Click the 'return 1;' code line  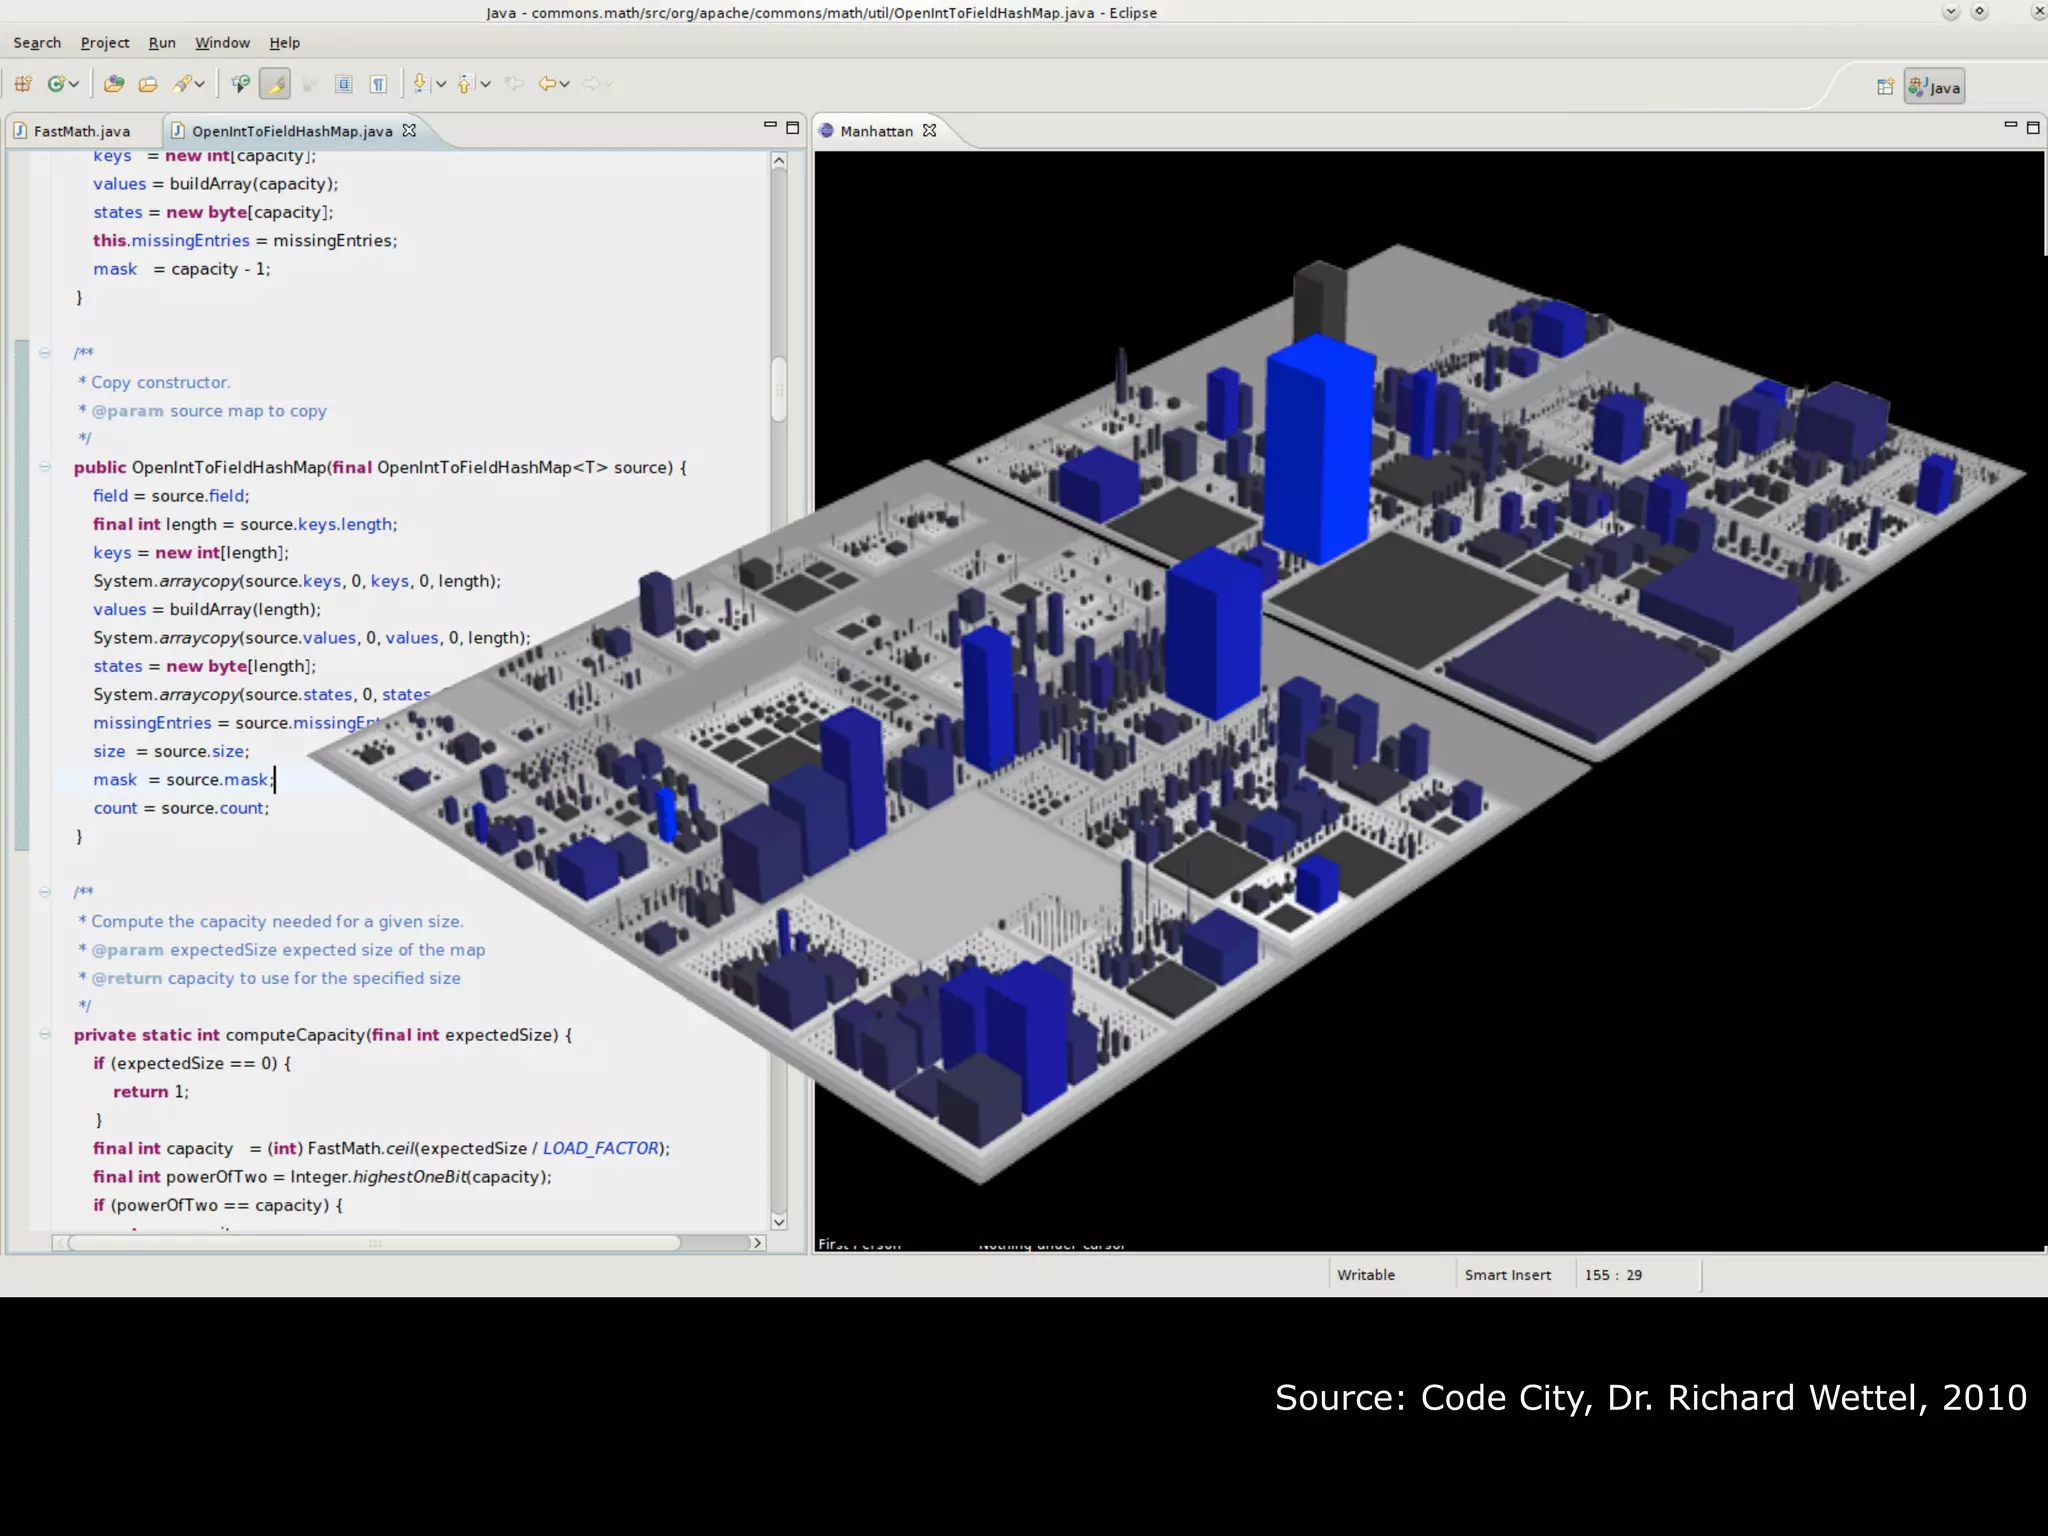(151, 1092)
